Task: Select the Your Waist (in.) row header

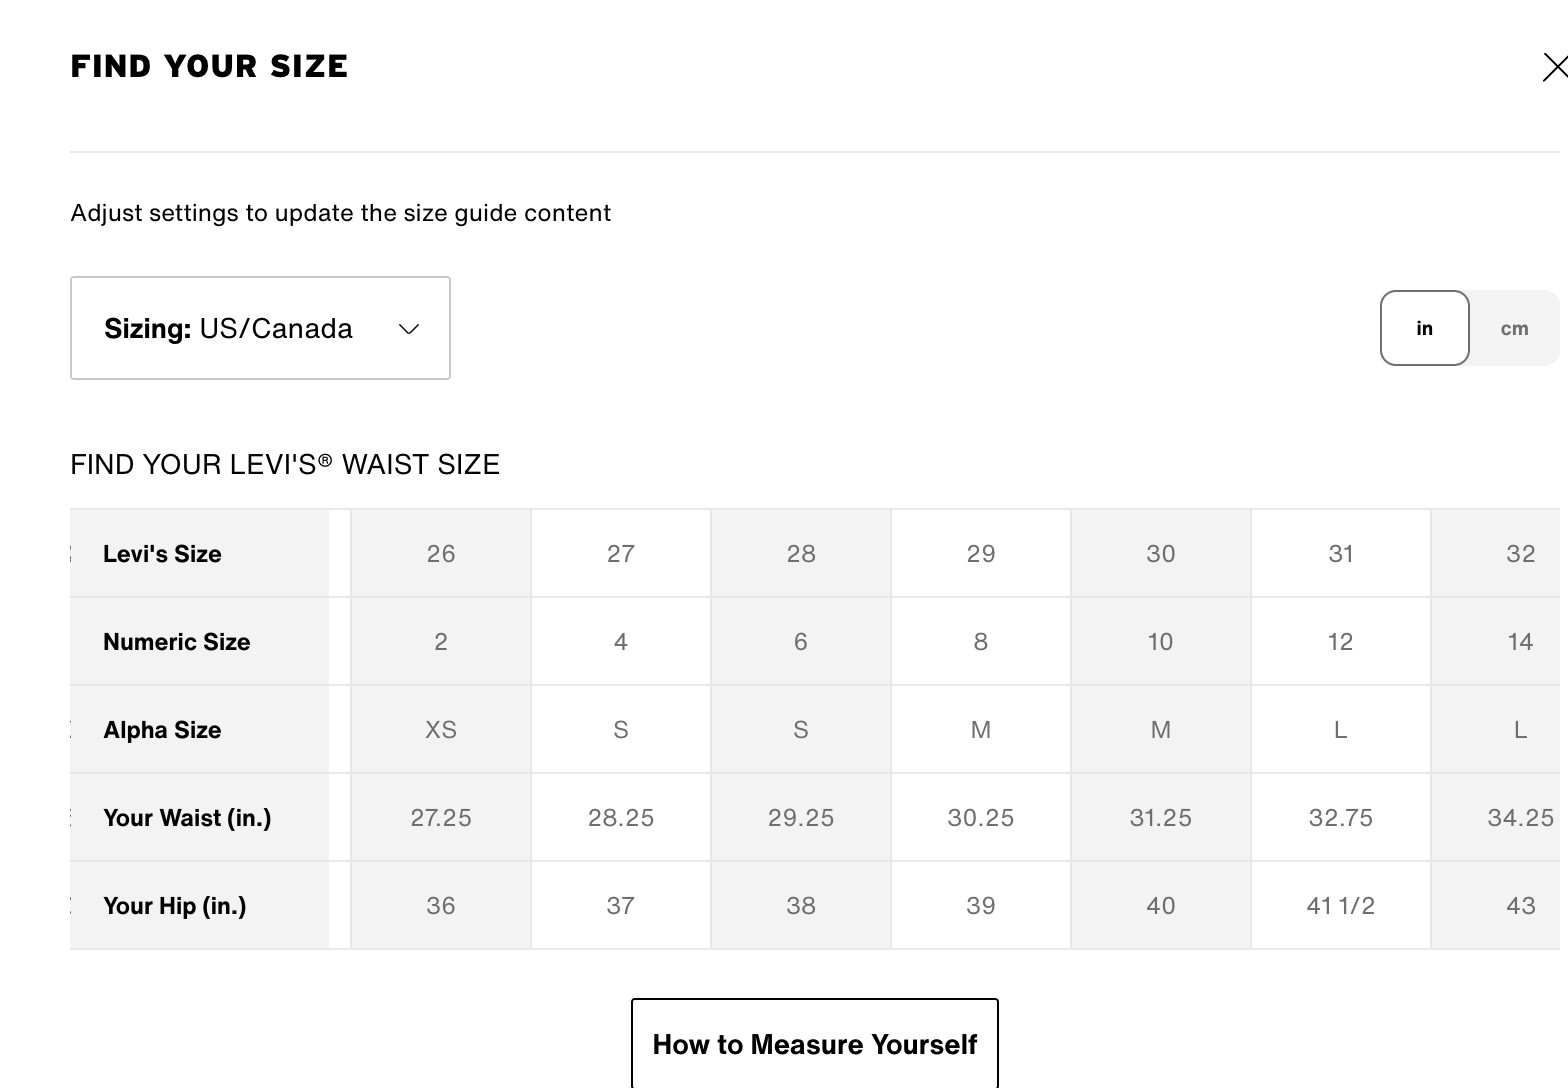Action: pyautogui.click(x=187, y=818)
